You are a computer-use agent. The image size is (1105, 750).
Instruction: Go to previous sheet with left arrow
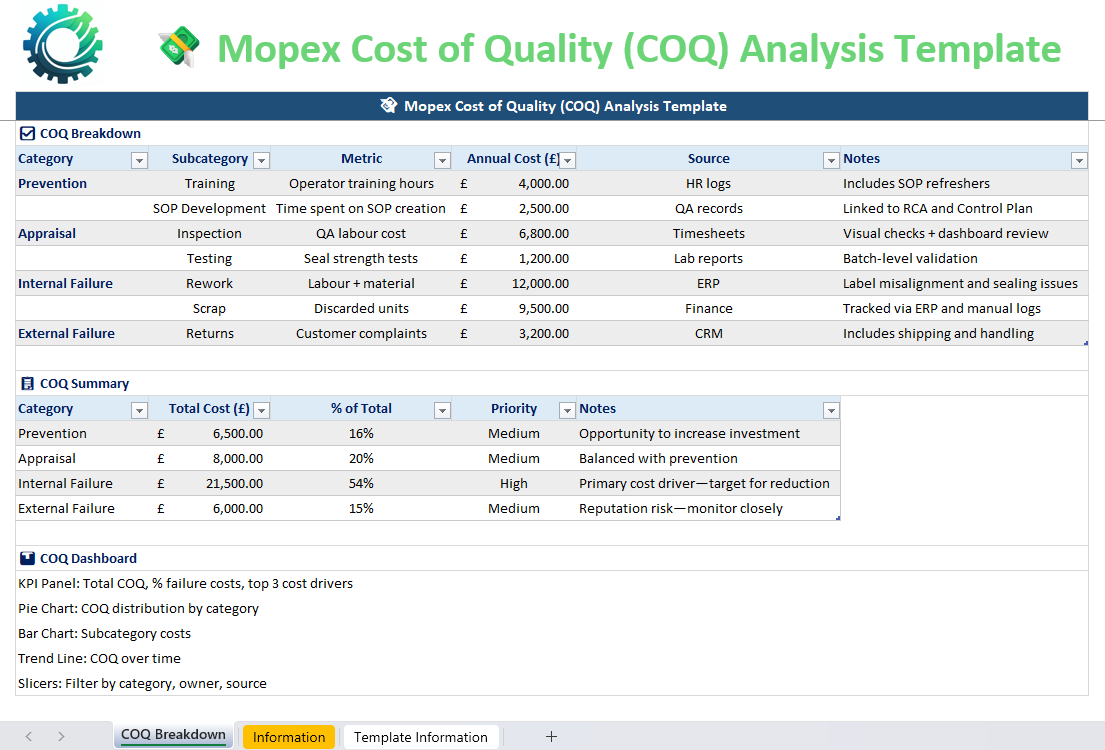28,737
